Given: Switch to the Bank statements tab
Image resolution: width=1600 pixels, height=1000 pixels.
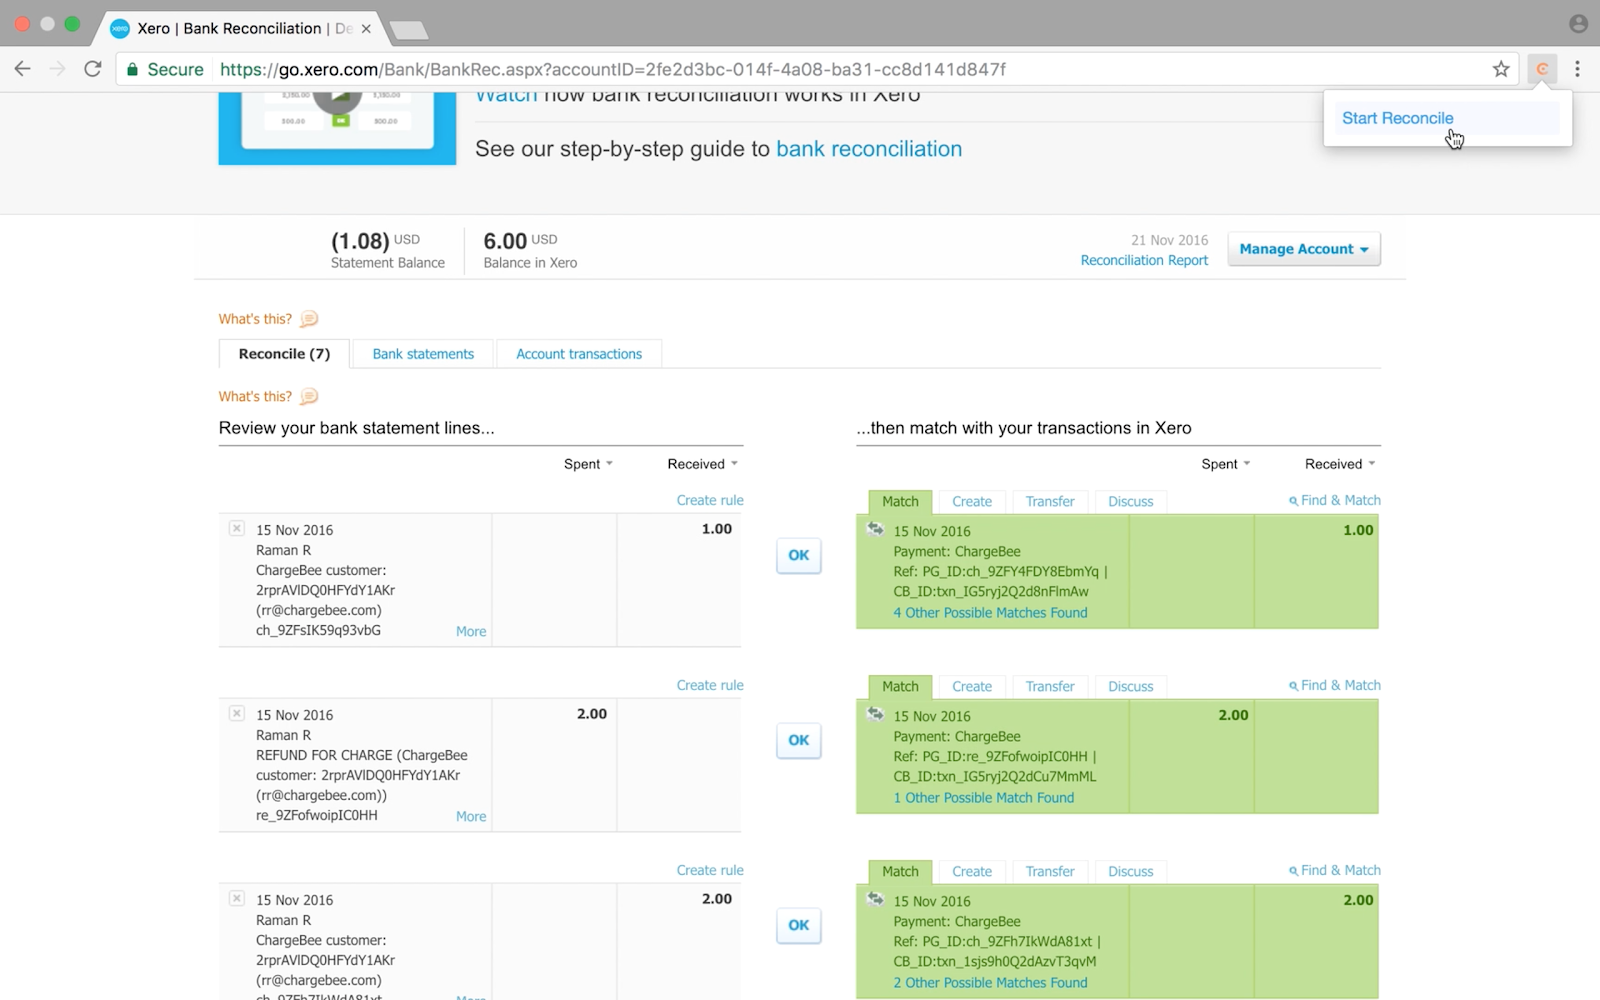Looking at the screenshot, I should (423, 354).
